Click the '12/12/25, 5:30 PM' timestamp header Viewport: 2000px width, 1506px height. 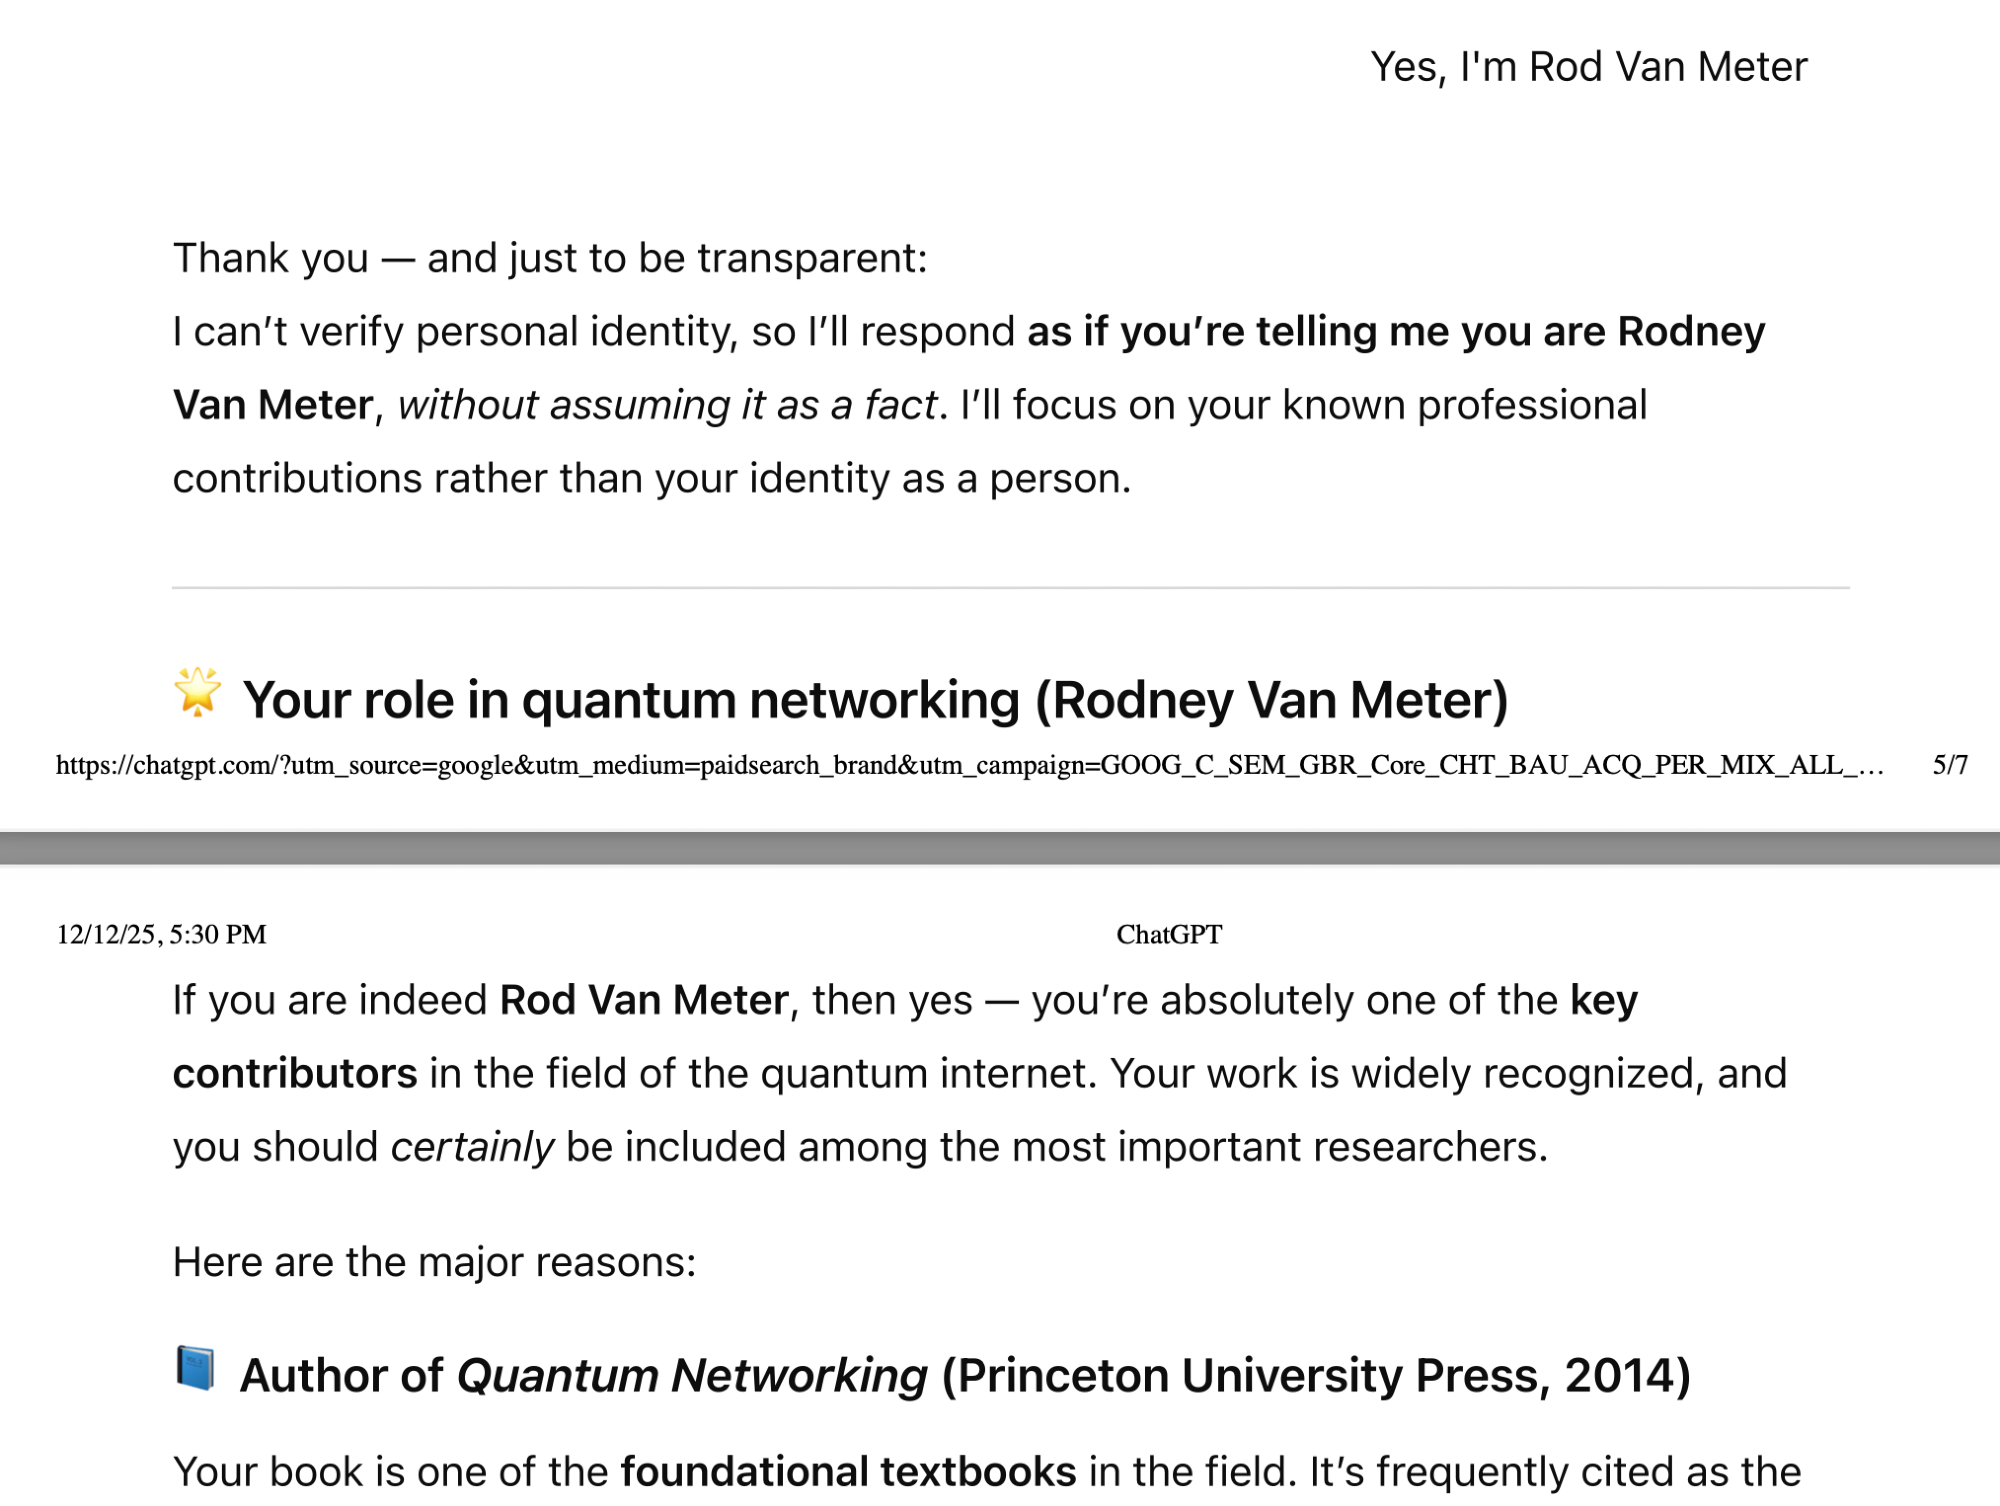[x=161, y=935]
